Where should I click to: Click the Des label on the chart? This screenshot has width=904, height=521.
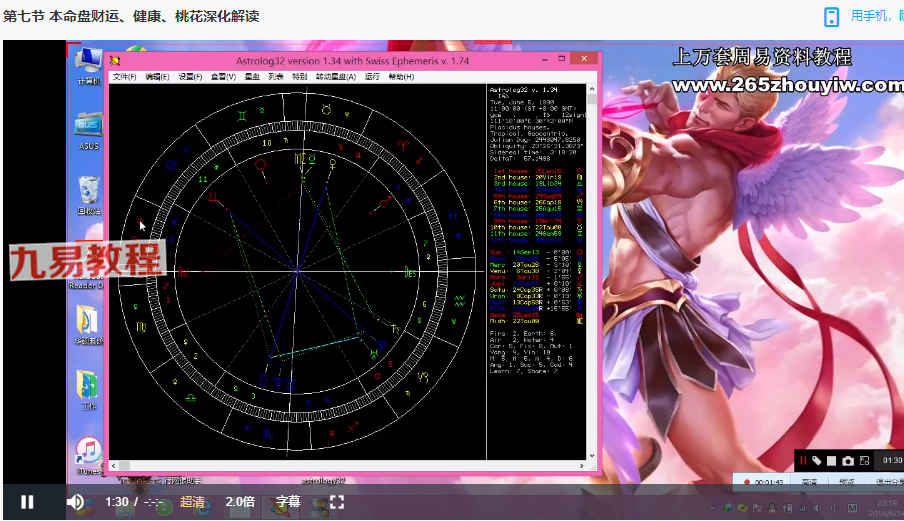pyautogui.click(x=410, y=272)
